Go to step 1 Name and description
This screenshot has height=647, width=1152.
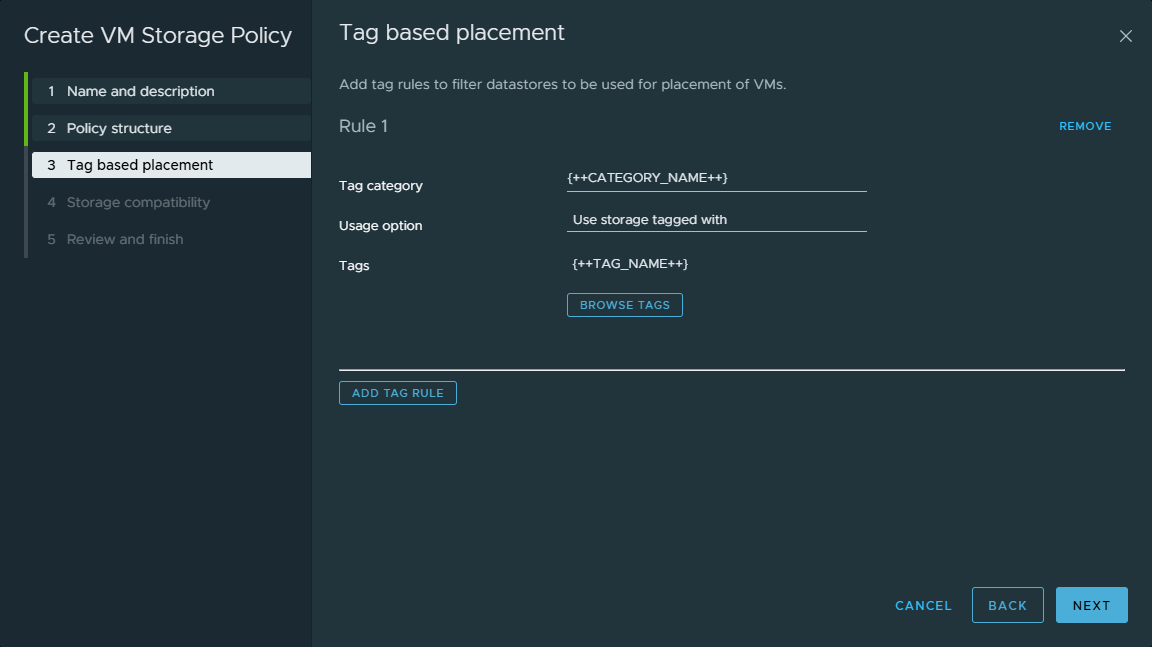click(140, 91)
